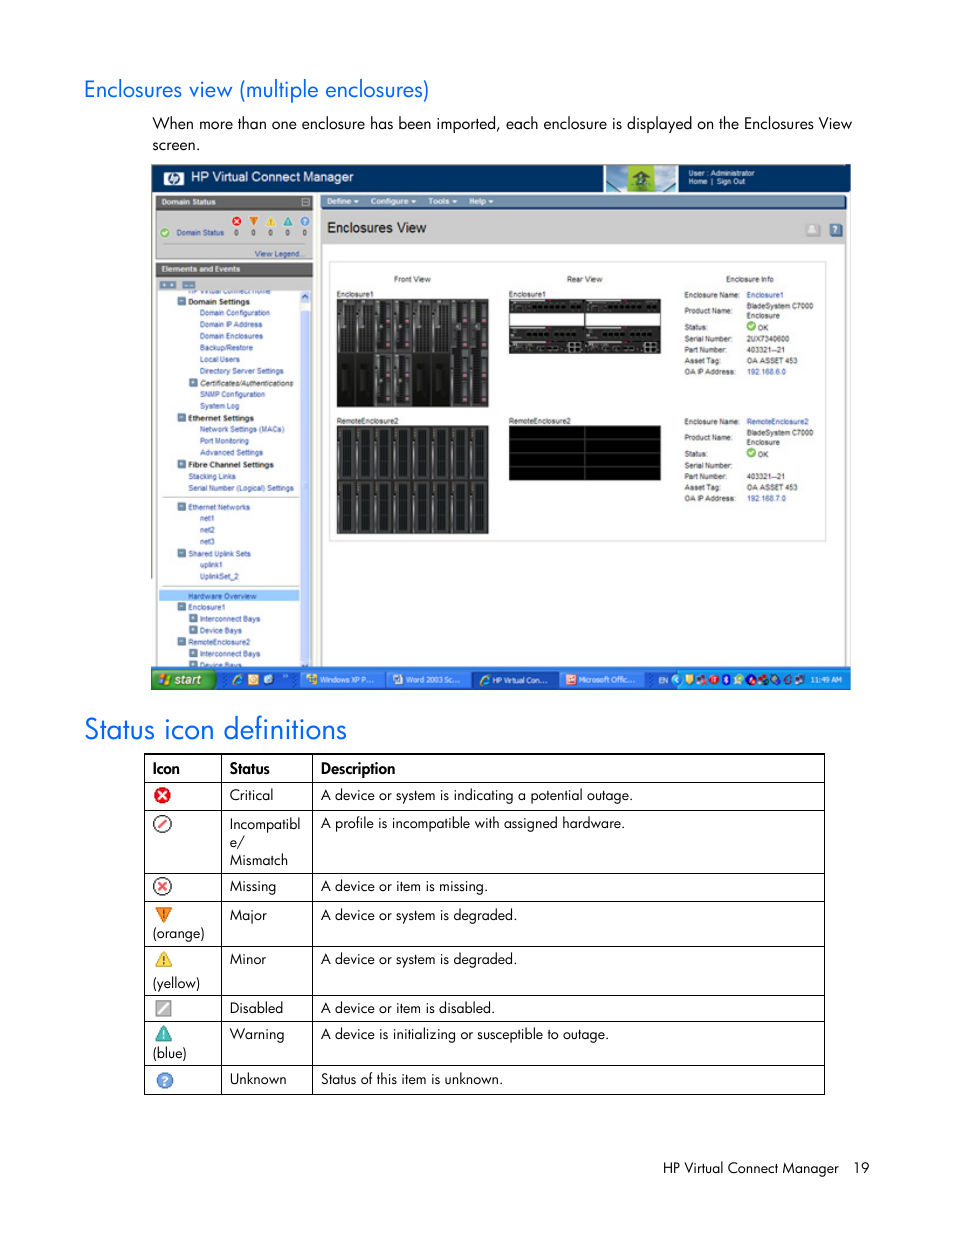Click the RemoteEnclosure2 rear view image
The image size is (954, 1235).
(x=585, y=453)
